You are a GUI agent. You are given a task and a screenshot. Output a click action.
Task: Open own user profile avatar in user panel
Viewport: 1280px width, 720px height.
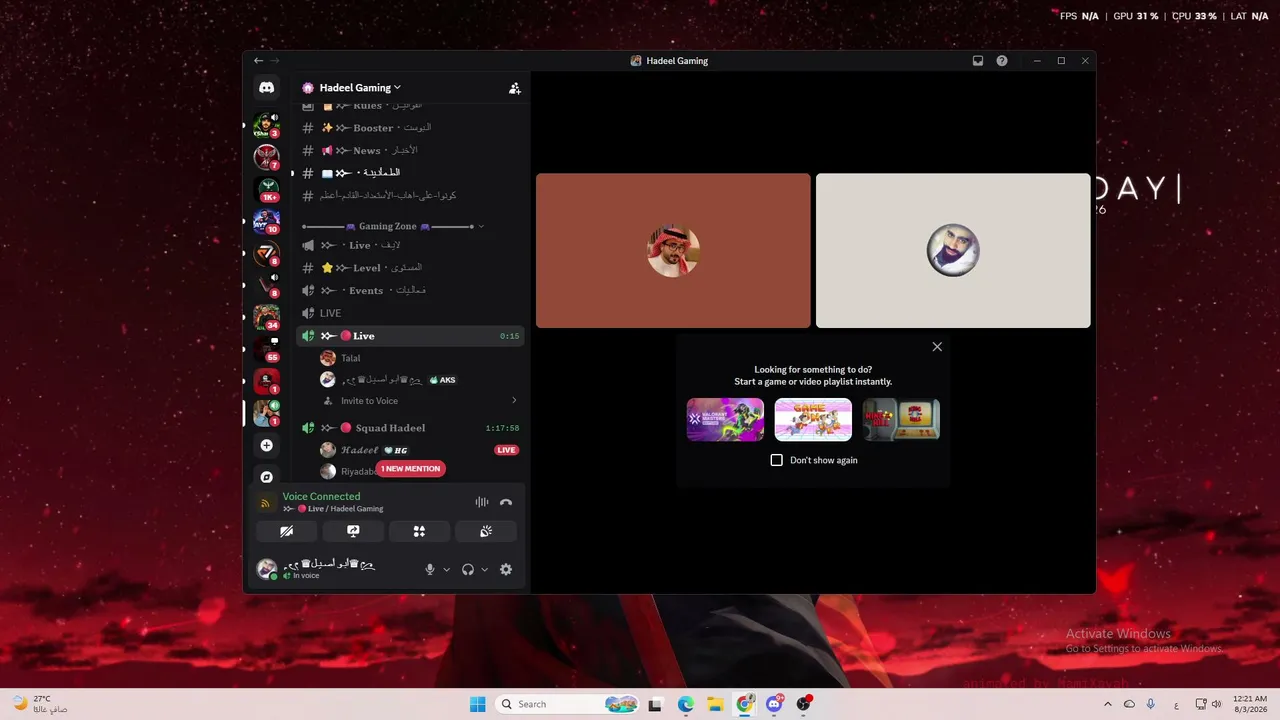tap(266, 569)
